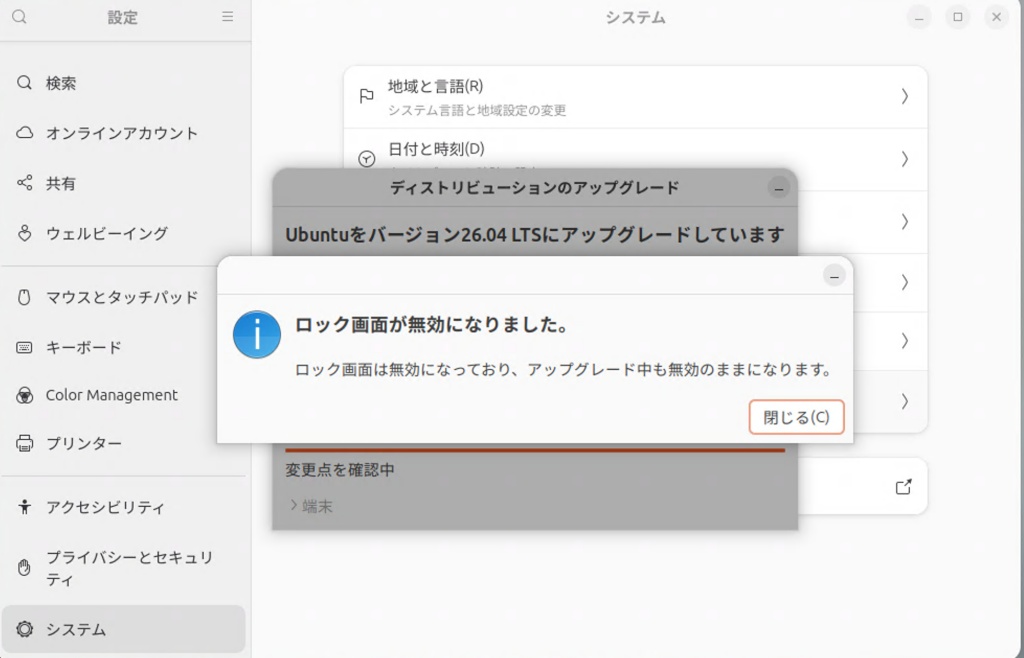Open the 地域と言語 row chevron
This screenshot has width=1024, height=658.
904,97
